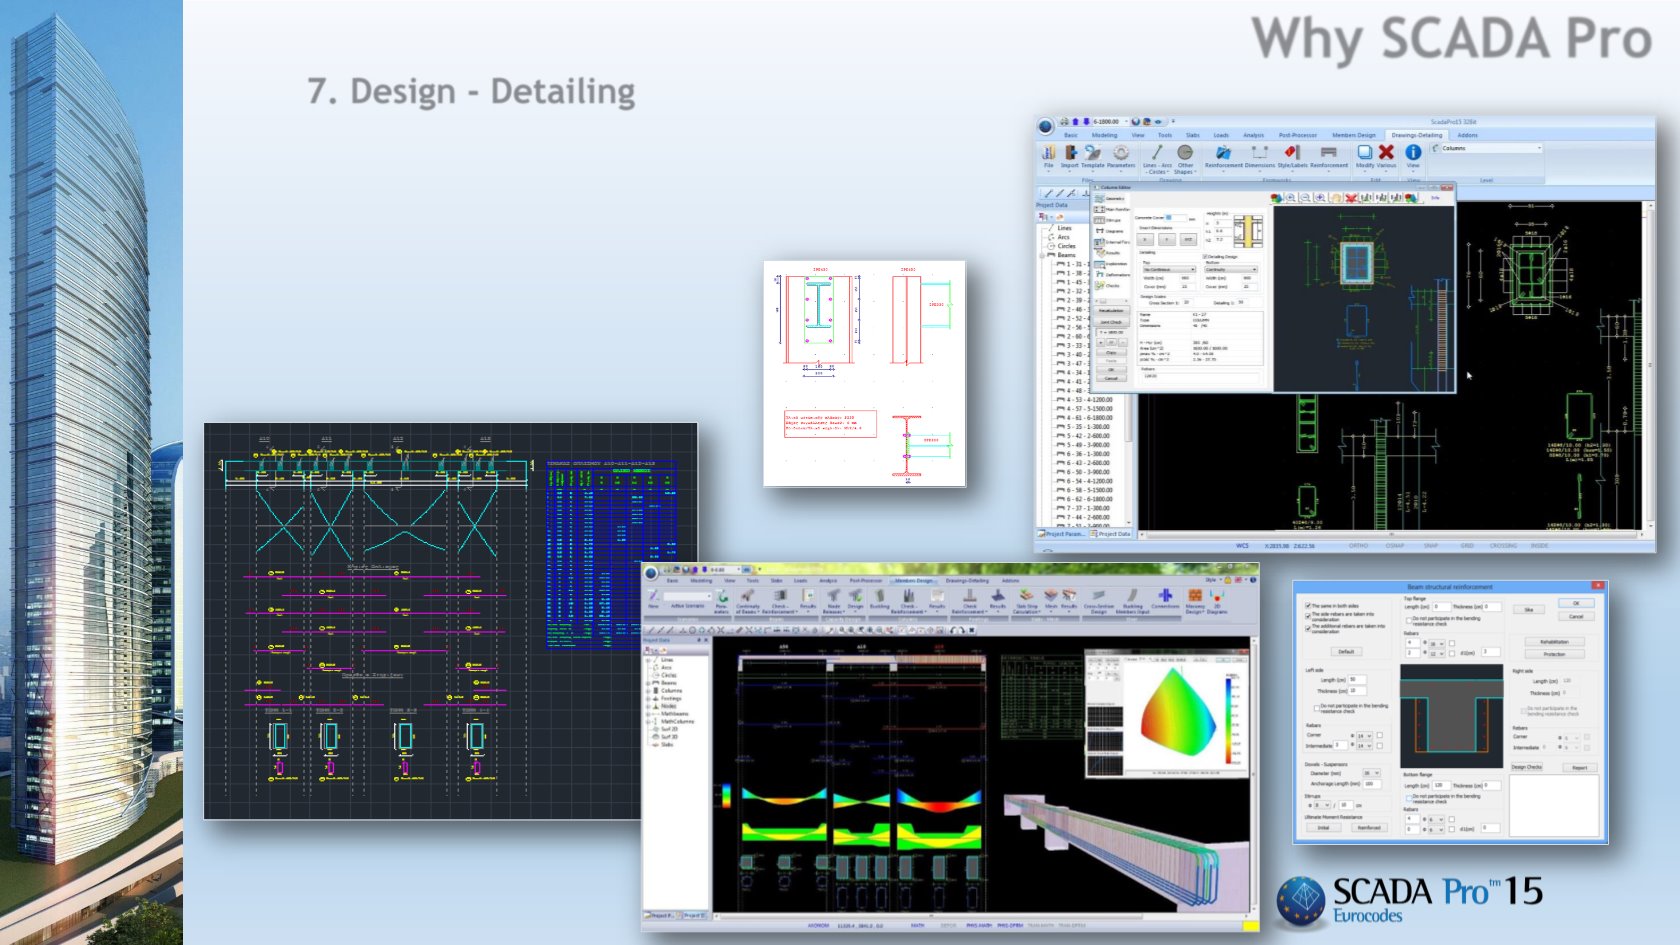Click Left side Length input field

tap(1357, 680)
